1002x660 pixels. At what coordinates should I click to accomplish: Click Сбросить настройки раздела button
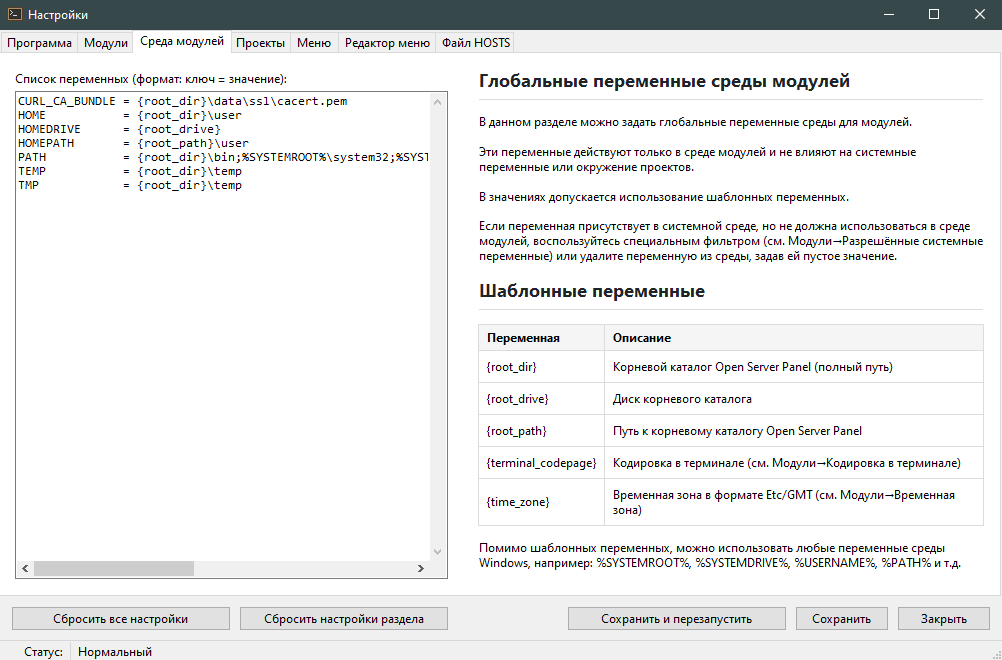tap(343, 619)
